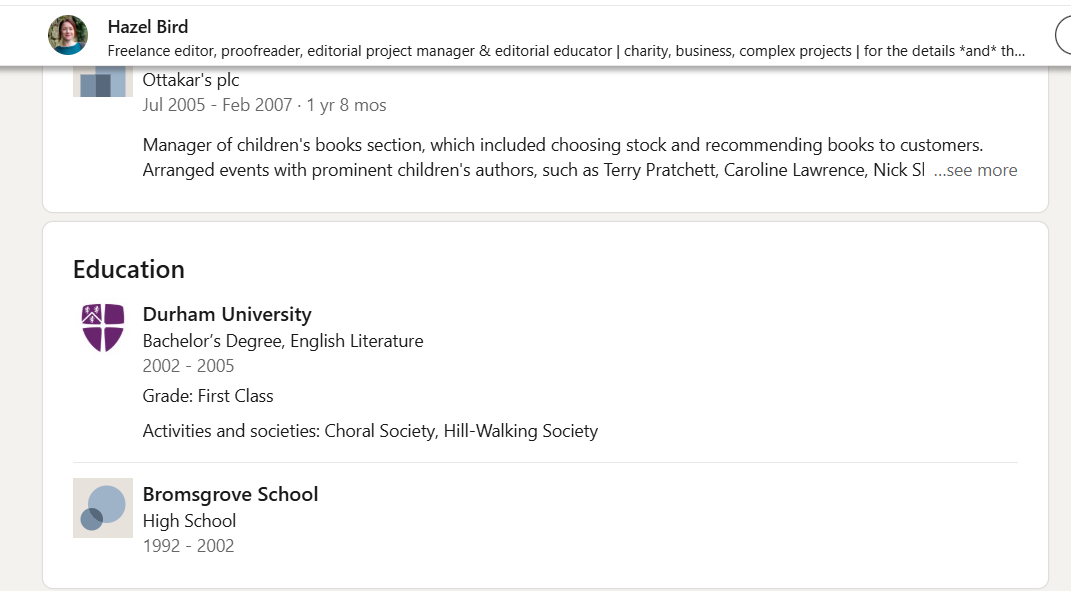The image size is (1071, 591).
Task: Click the Activities and societies line
Action: (370, 431)
